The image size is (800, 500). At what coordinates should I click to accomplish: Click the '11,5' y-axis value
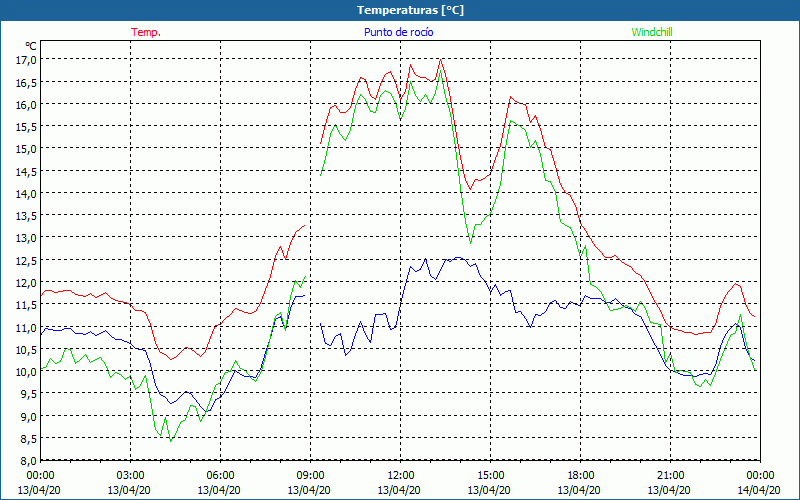pyautogui.click(x=27, y=305)
